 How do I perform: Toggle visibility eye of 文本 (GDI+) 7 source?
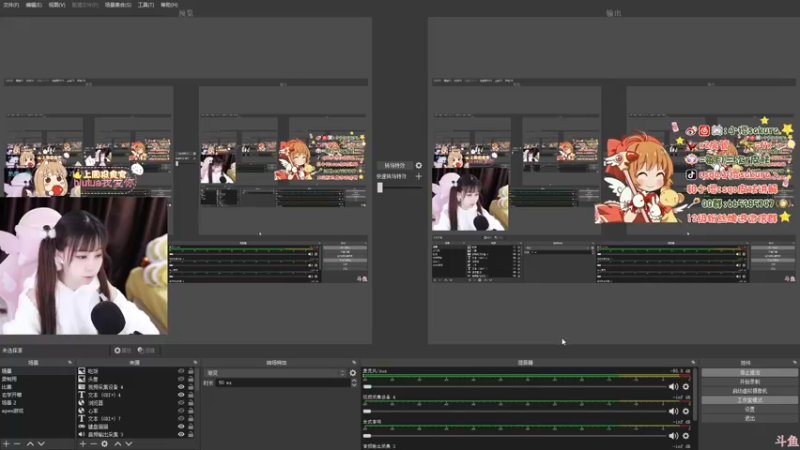click(x=181, y=419)
